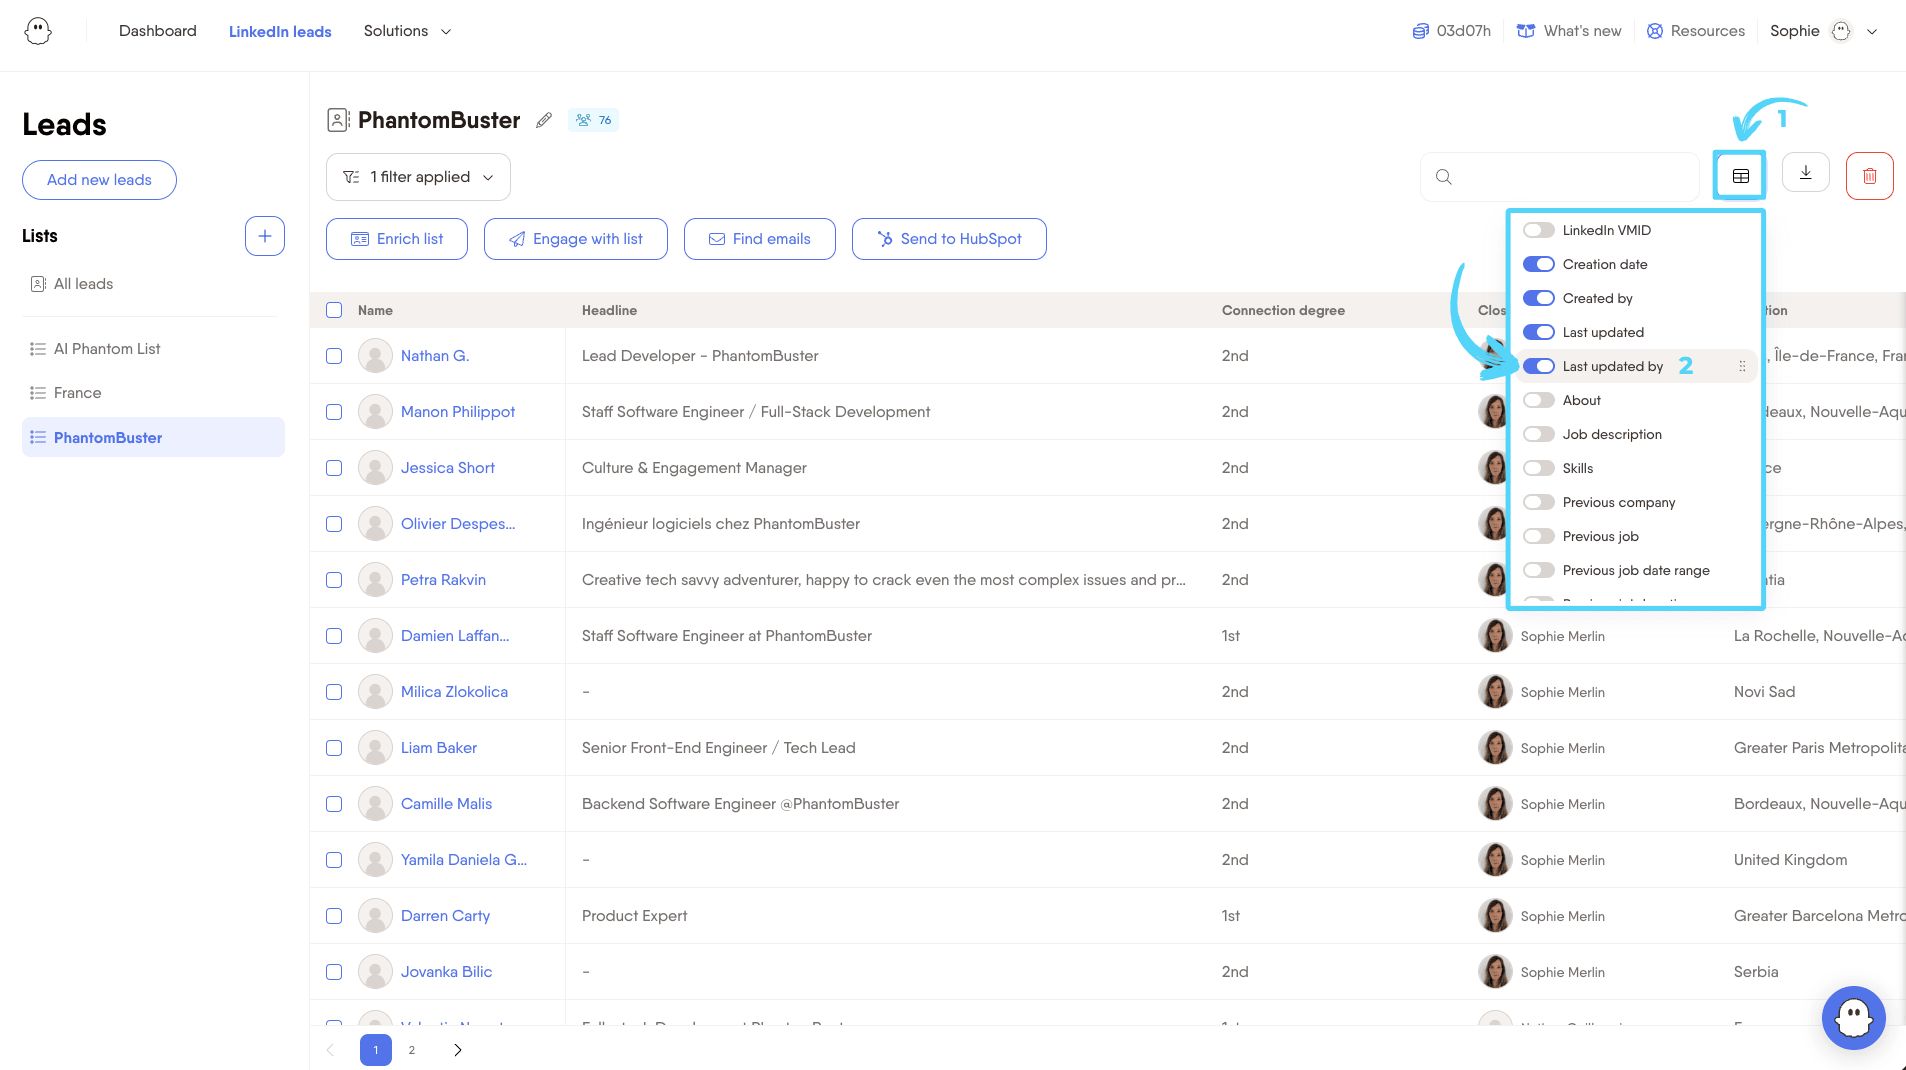Tick the checkbox for Petra Rakvin

(x=334, y=580)
